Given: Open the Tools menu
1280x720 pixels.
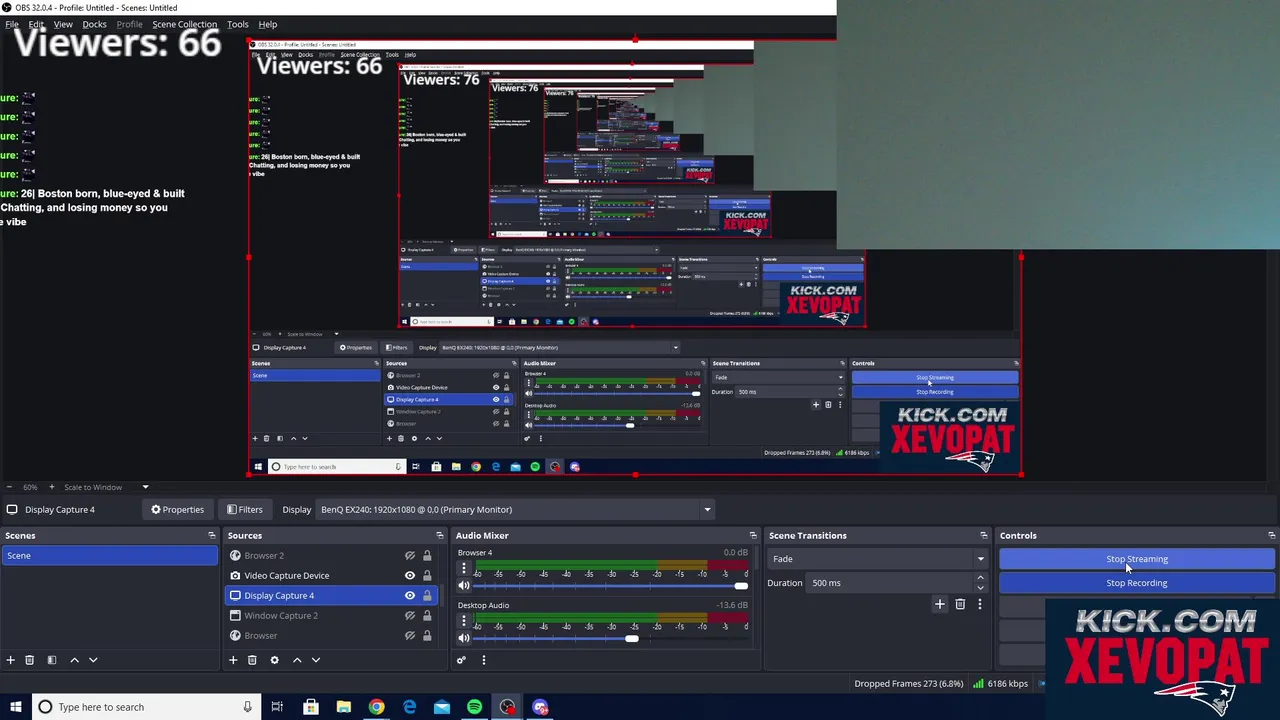Looking at the screenshot, I should (238, 24).
